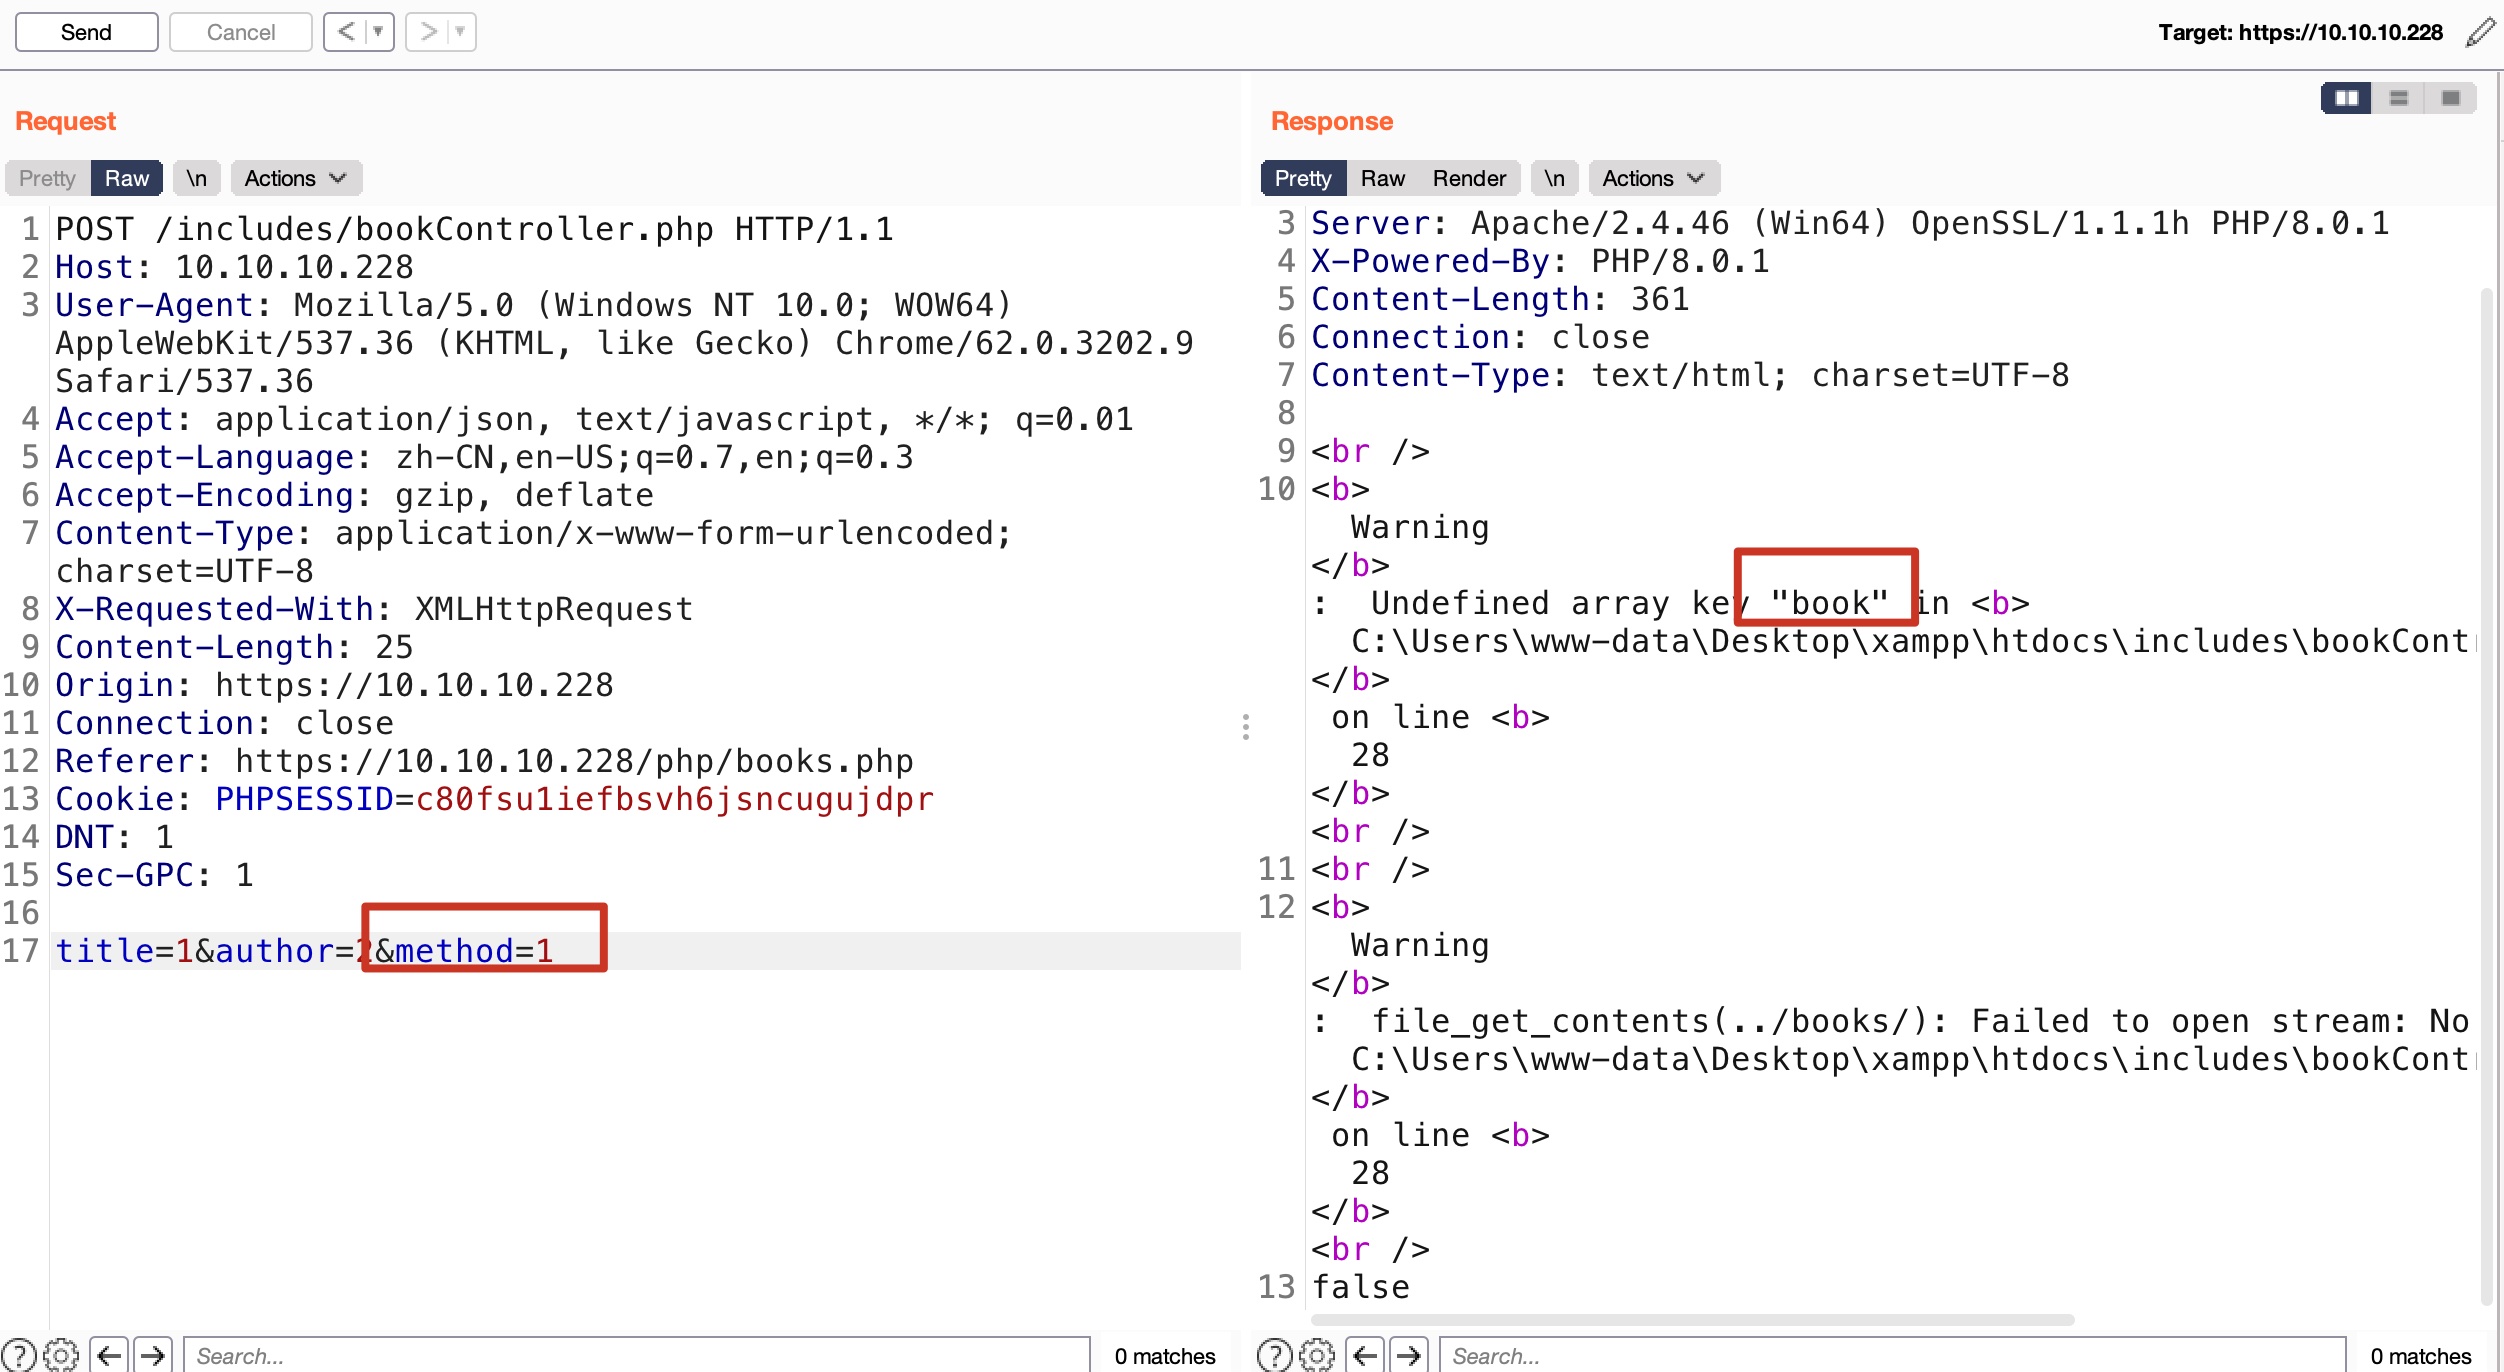Viewport: 2504px width, 1372px height.
Task: Select the response Raw tab
Action: click(x=1382, y=178)
